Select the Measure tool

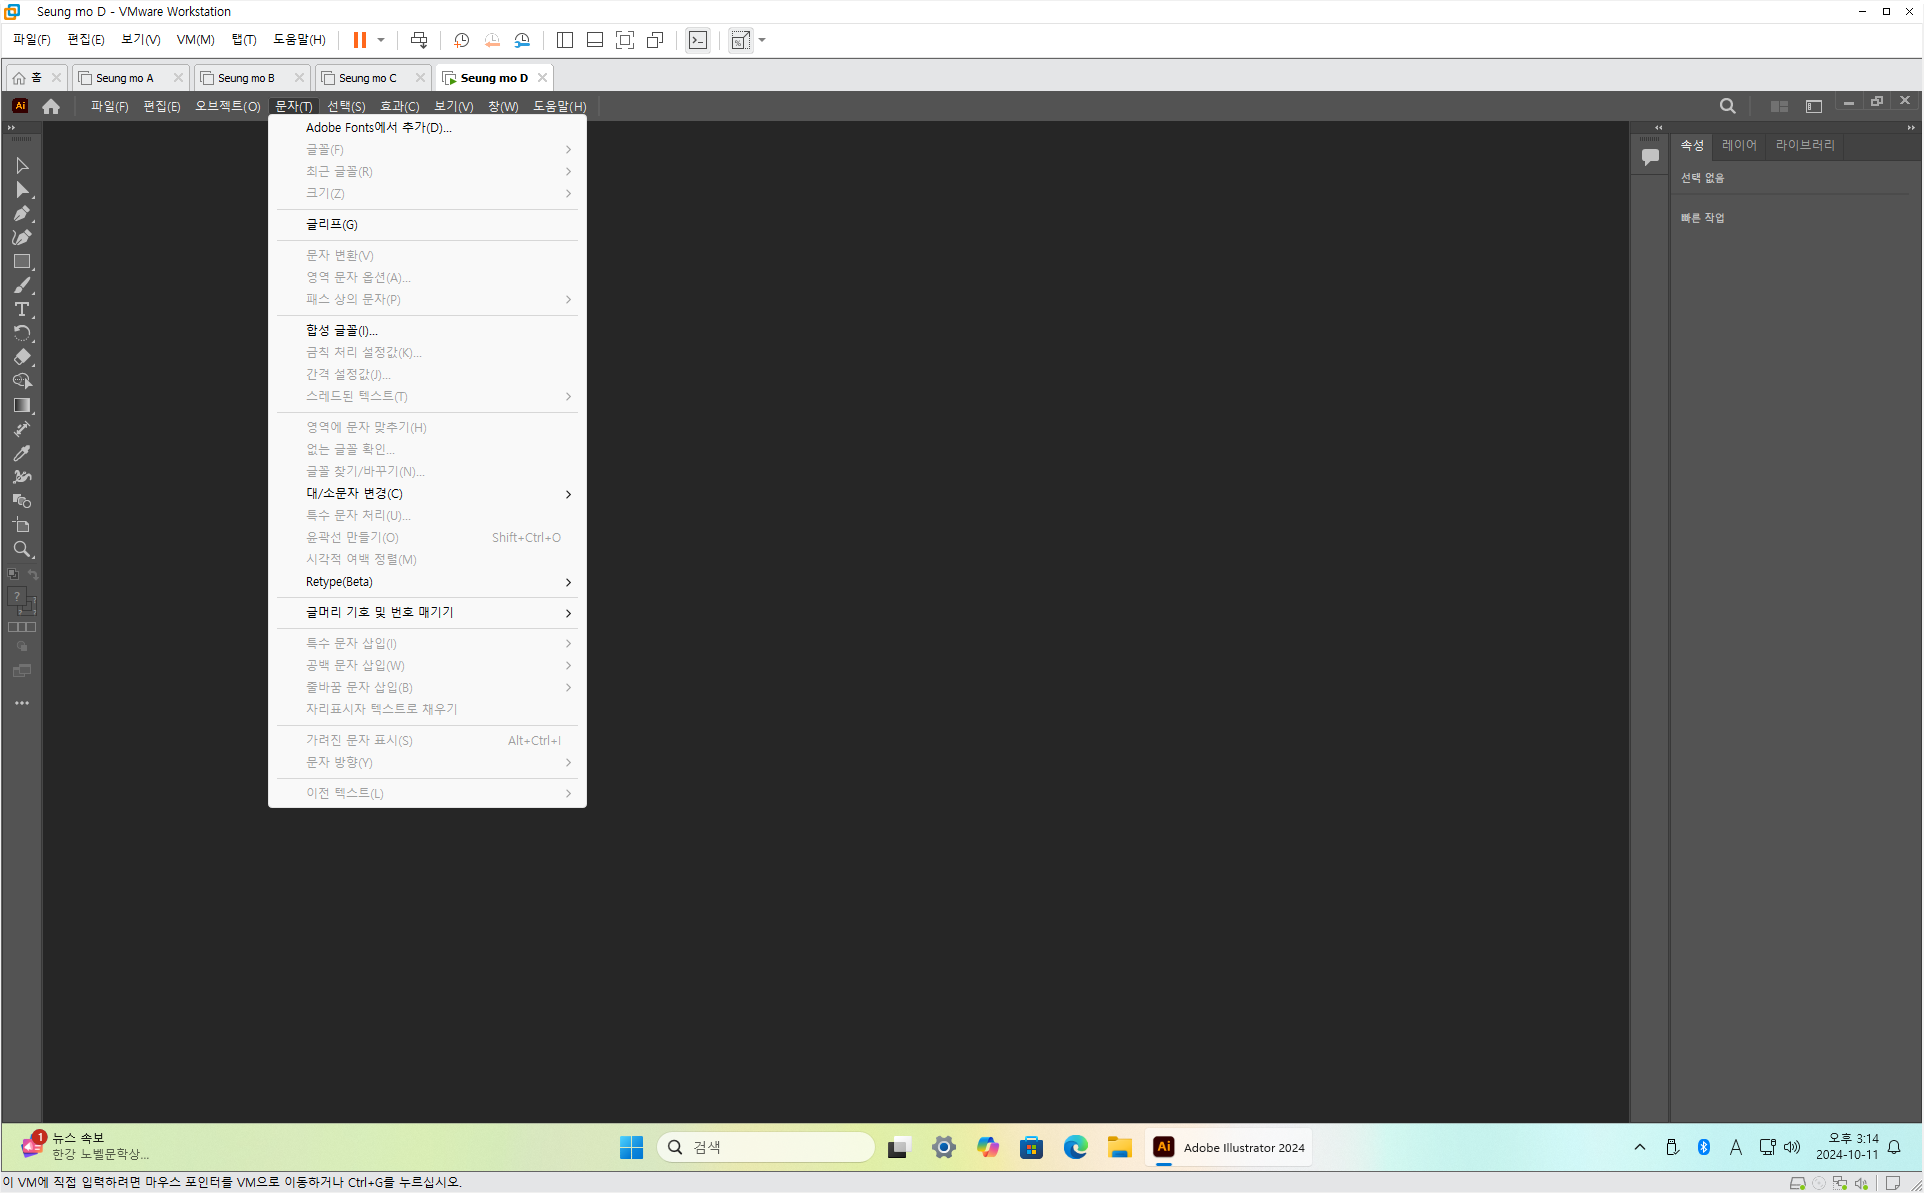(22, 429)
